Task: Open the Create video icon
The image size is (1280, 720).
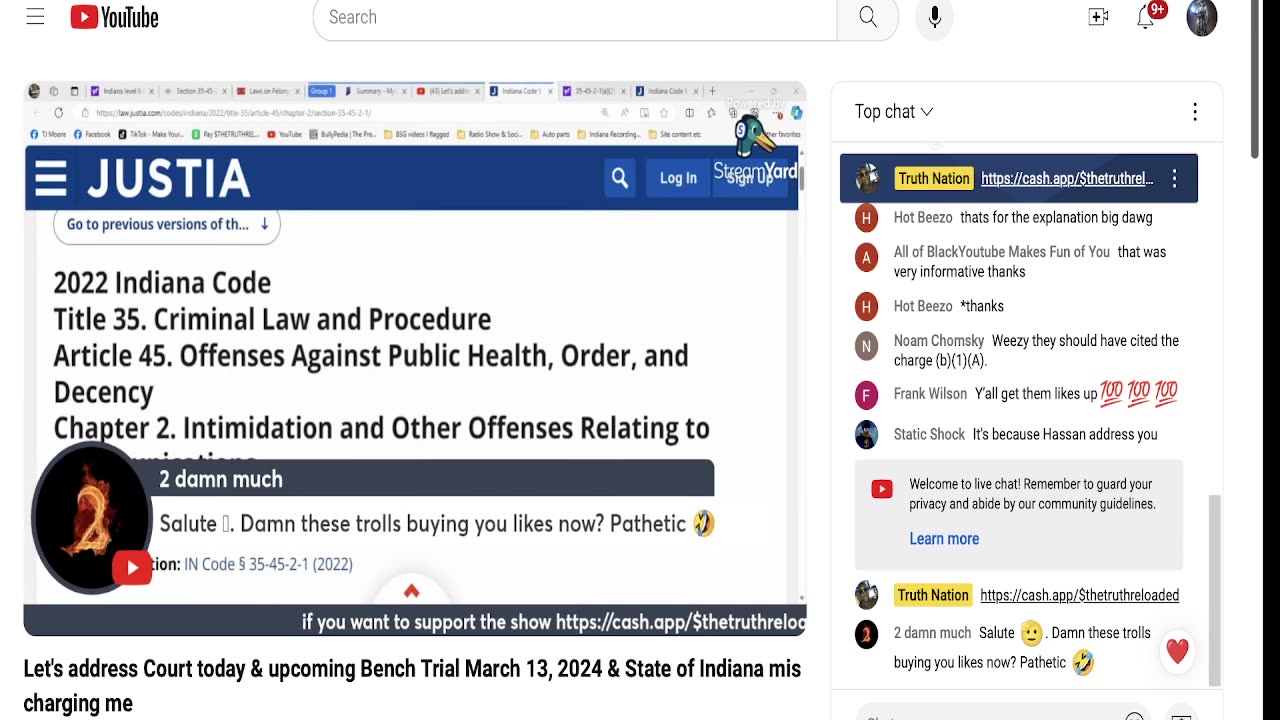Action: coord(1098,17)
